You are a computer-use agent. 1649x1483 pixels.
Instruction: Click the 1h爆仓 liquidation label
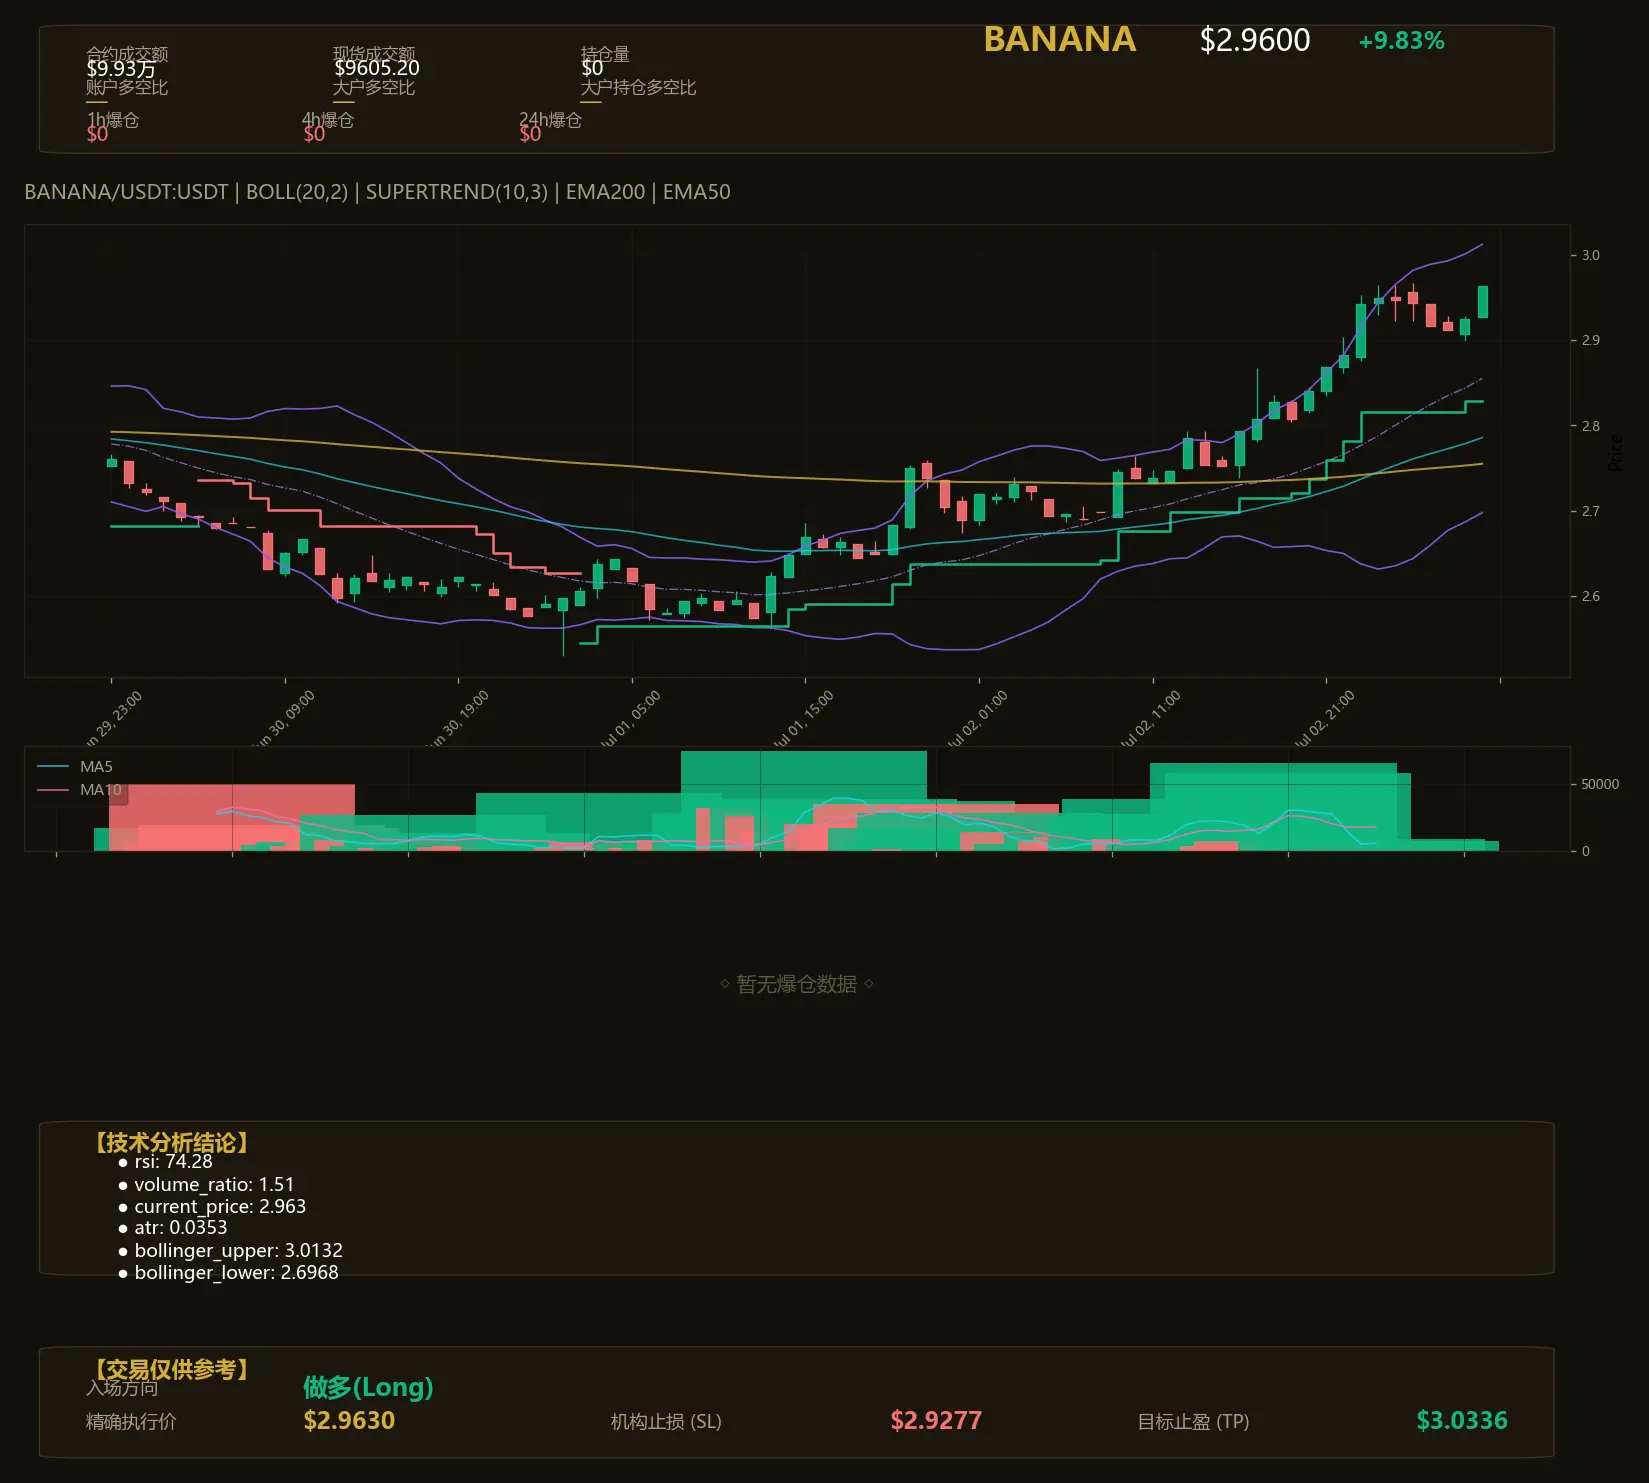click(x=113, y=120)
